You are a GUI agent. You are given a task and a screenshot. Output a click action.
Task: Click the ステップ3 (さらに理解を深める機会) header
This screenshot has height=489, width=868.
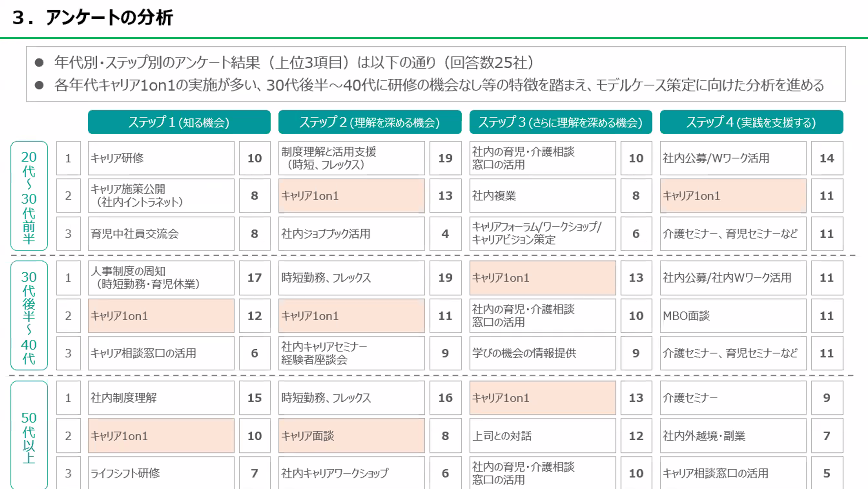(560, 122)
